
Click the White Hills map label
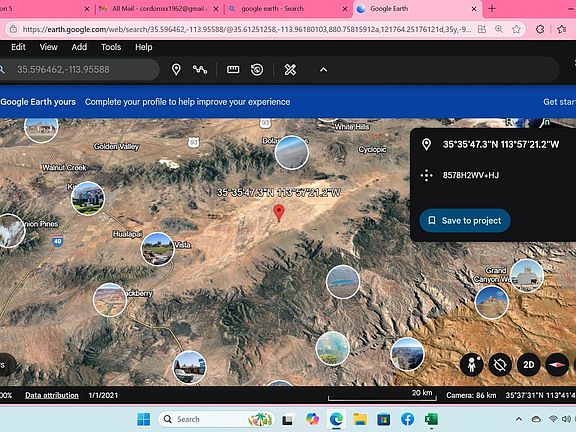pos(352,127)
